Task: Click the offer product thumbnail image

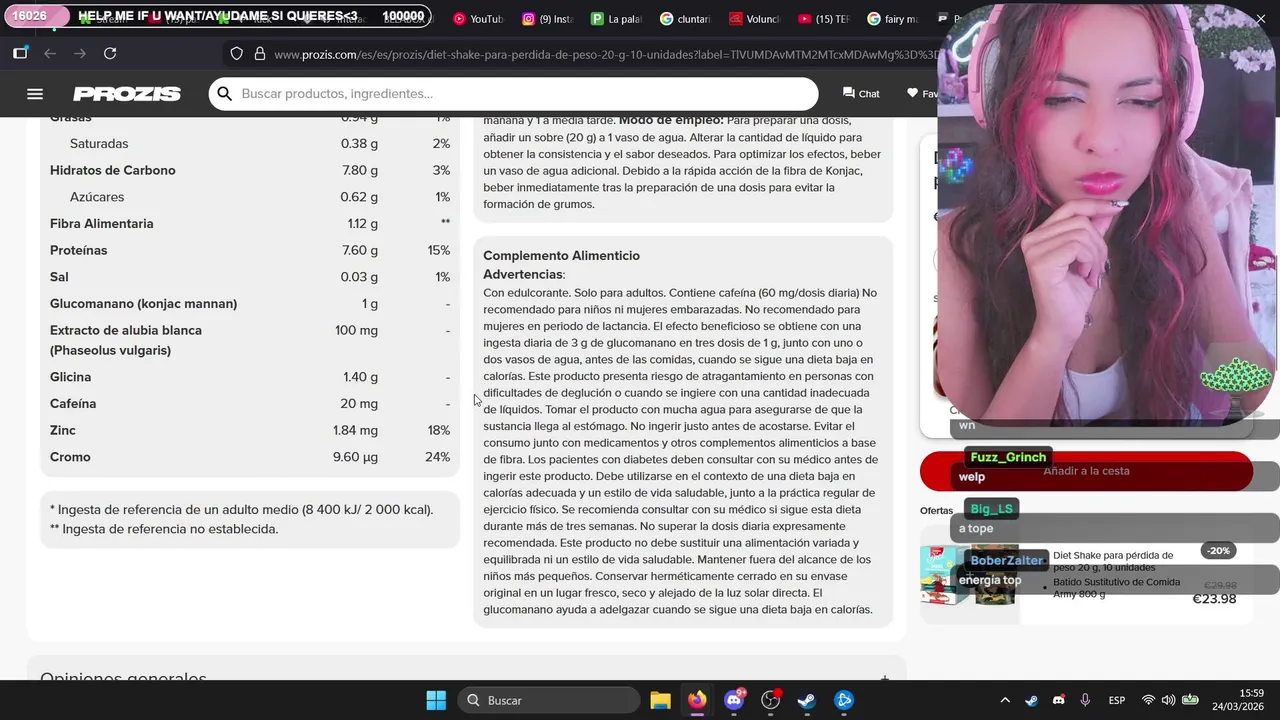Action: click(968, 575)
